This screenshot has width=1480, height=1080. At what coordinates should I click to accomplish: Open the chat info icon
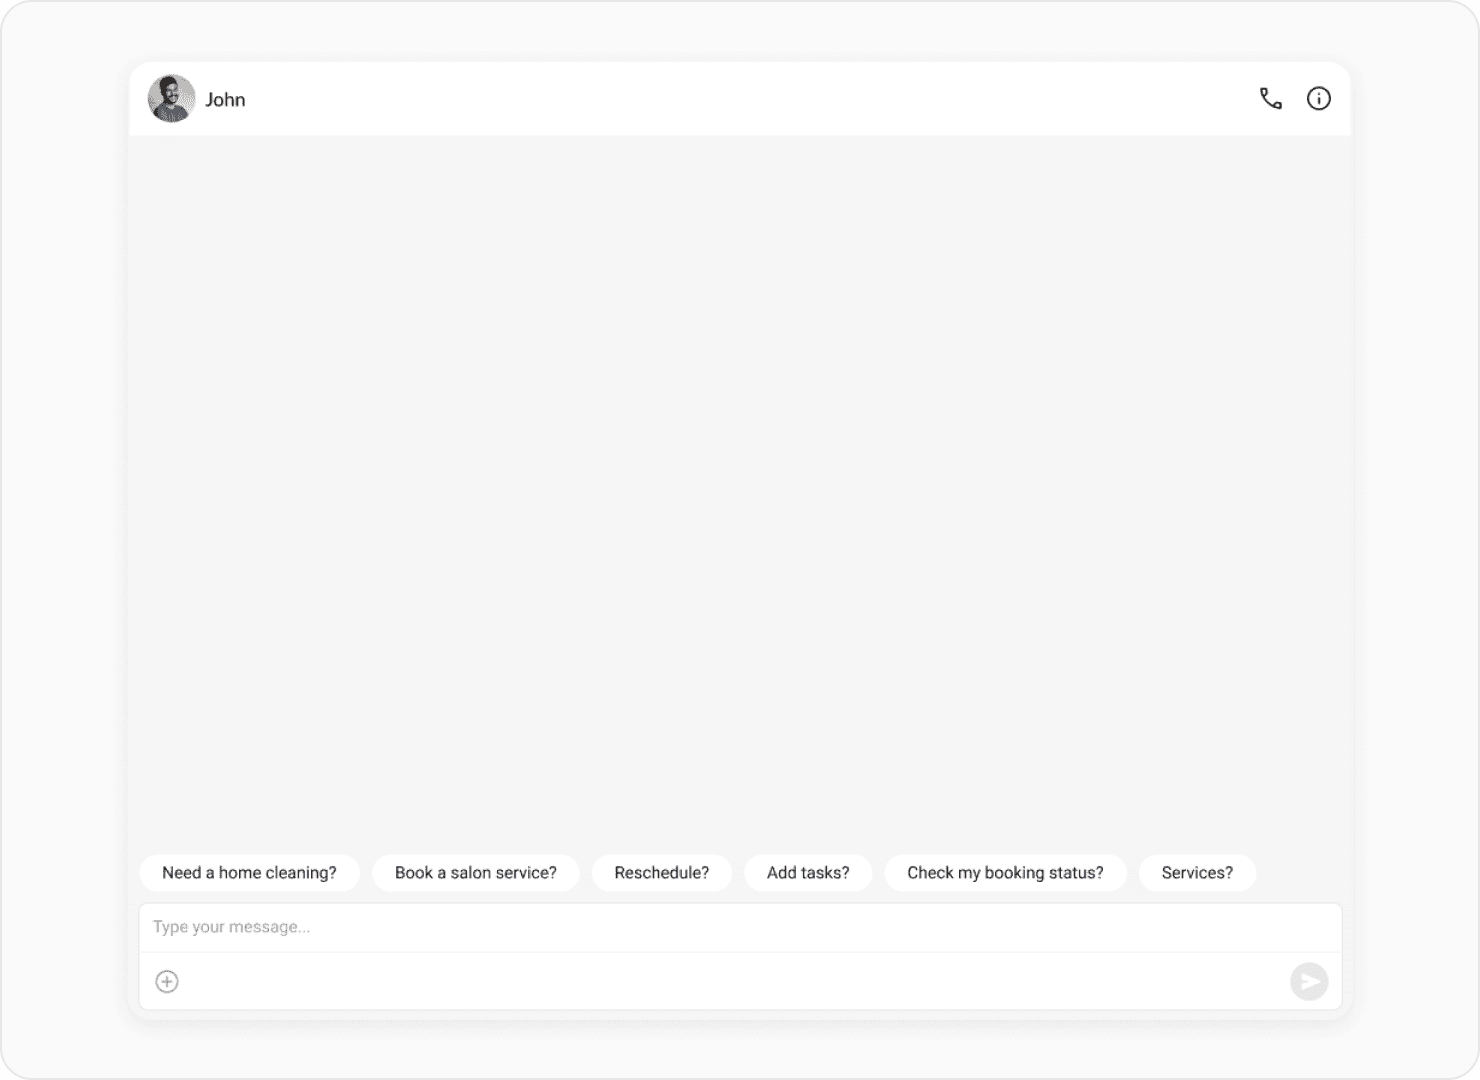(1319, 99)
